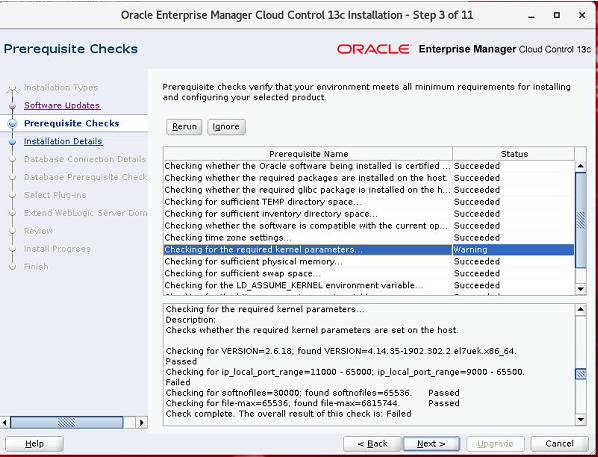
Task: Select the required kernel parameters row
Action: [369, 250]
